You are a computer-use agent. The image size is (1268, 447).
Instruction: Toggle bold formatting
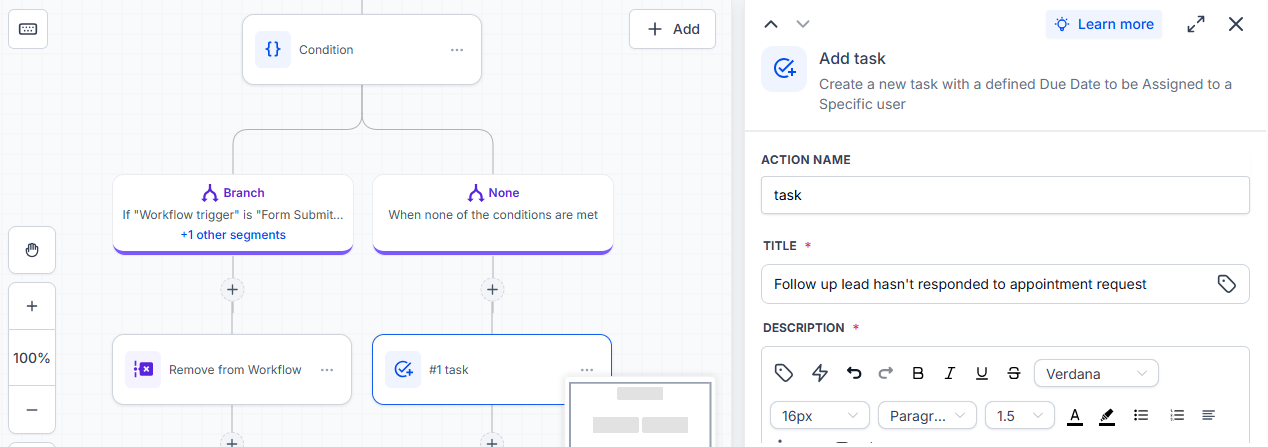(918, 373)
